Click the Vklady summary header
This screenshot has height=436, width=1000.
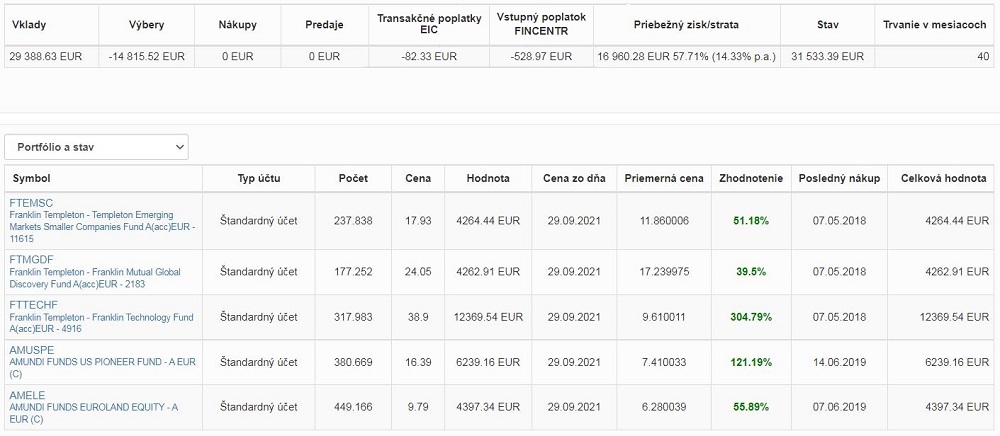pyautogui.click(x=29, y=25)
